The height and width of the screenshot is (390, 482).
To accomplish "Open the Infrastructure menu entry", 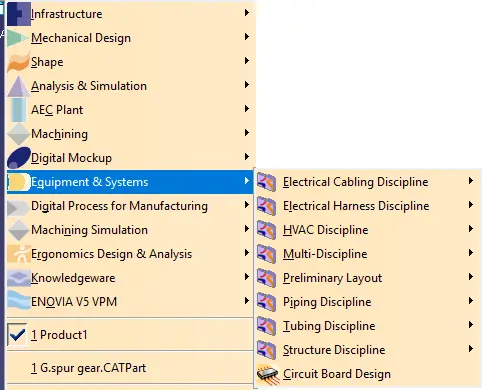I will point(130,14).
